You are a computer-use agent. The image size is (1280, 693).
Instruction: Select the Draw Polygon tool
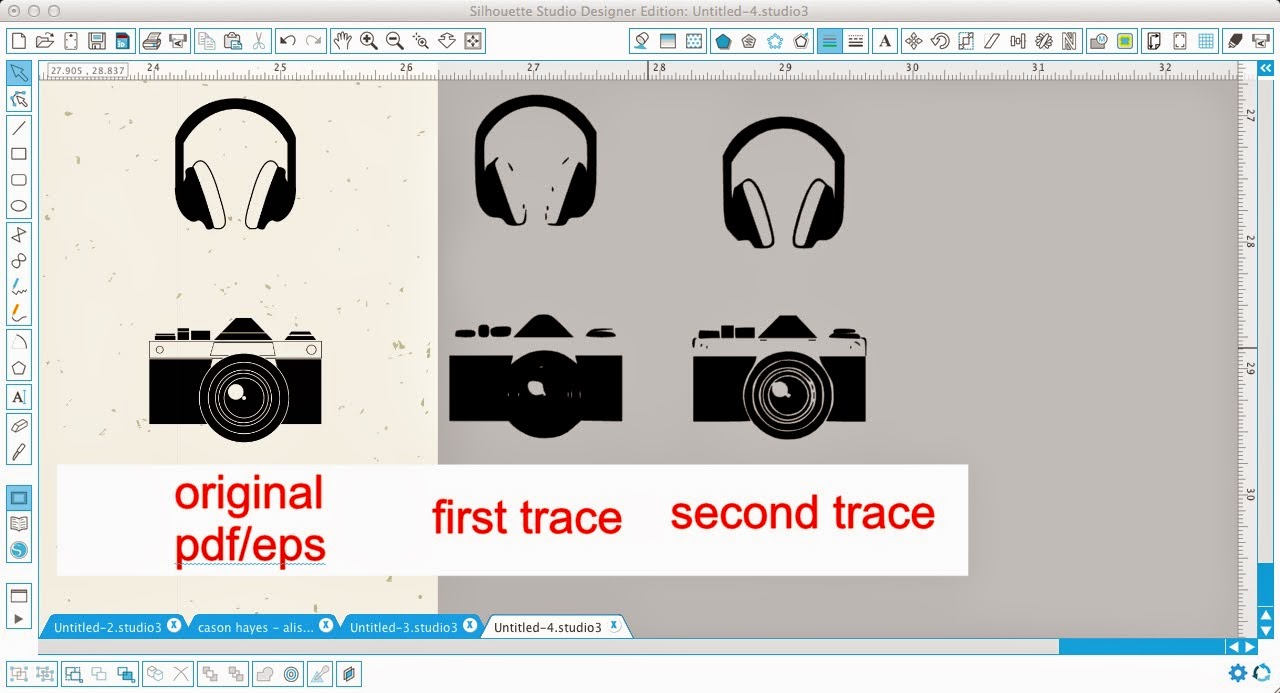[x=19, y=236]
